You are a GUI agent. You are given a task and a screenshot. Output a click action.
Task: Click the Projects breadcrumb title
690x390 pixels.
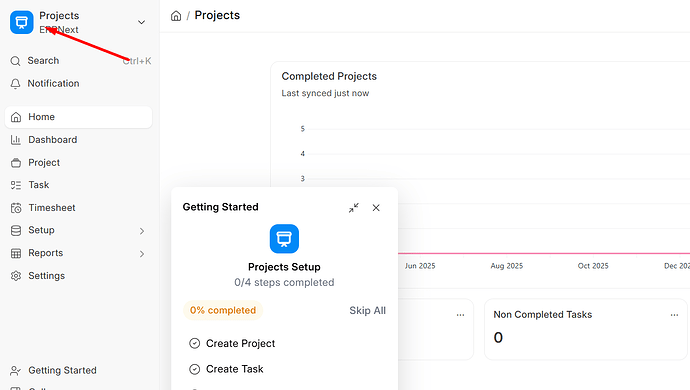pos(217,15)
